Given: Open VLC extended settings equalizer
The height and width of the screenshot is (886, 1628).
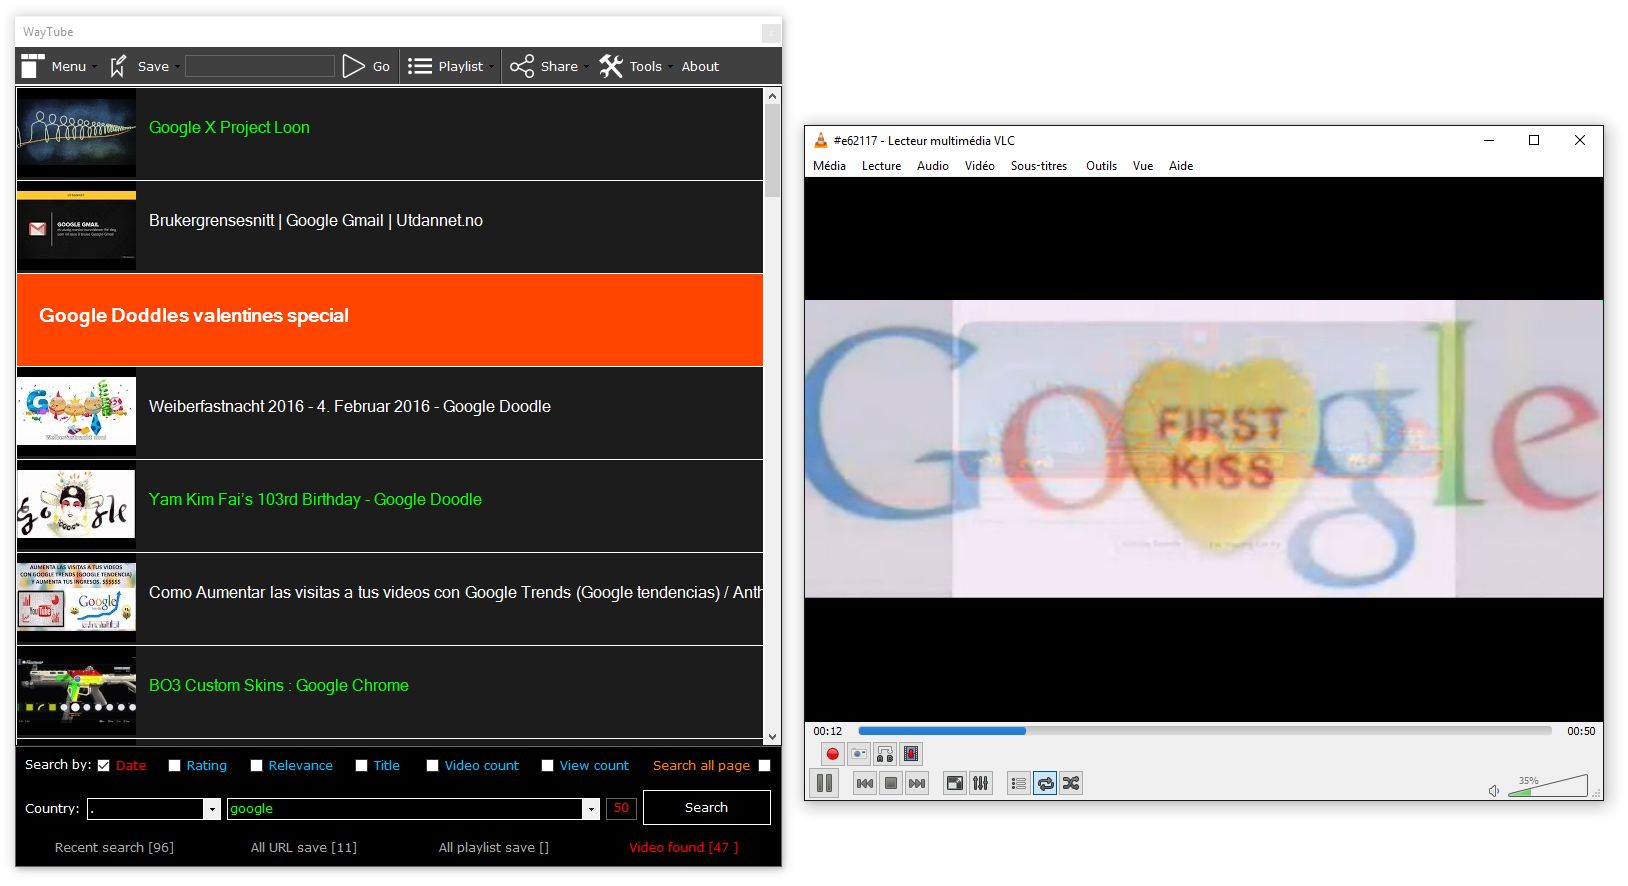Looking at the screenshot, I should (x=981, y=783).
